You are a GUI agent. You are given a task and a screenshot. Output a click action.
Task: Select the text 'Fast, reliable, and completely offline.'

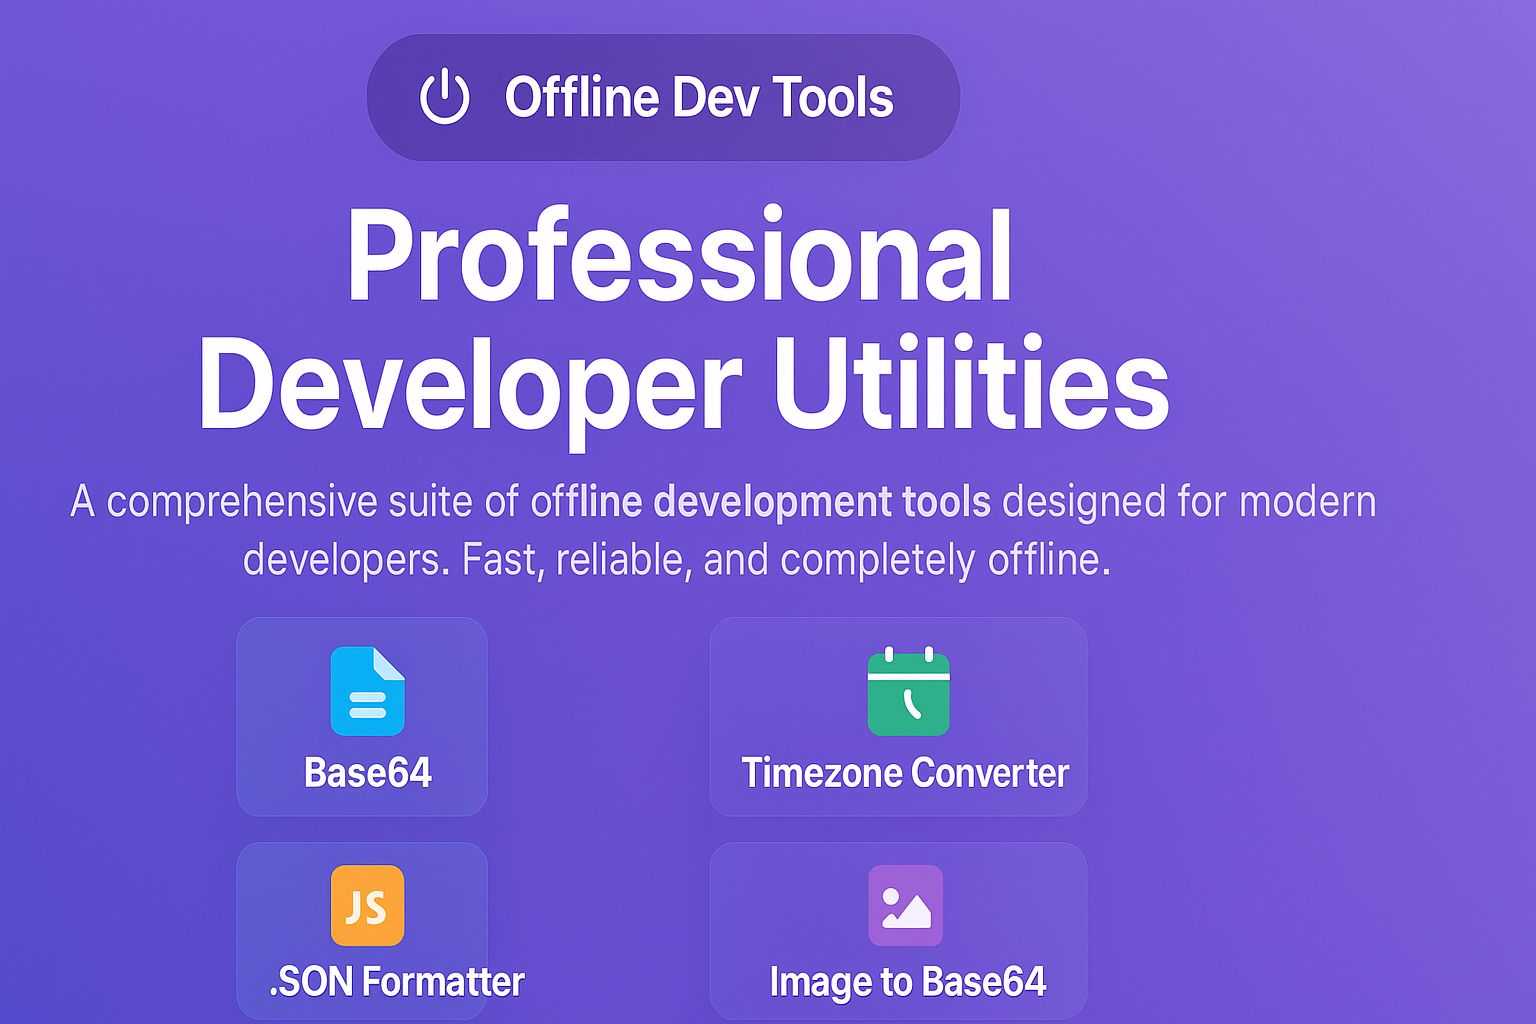coord(786,560)
